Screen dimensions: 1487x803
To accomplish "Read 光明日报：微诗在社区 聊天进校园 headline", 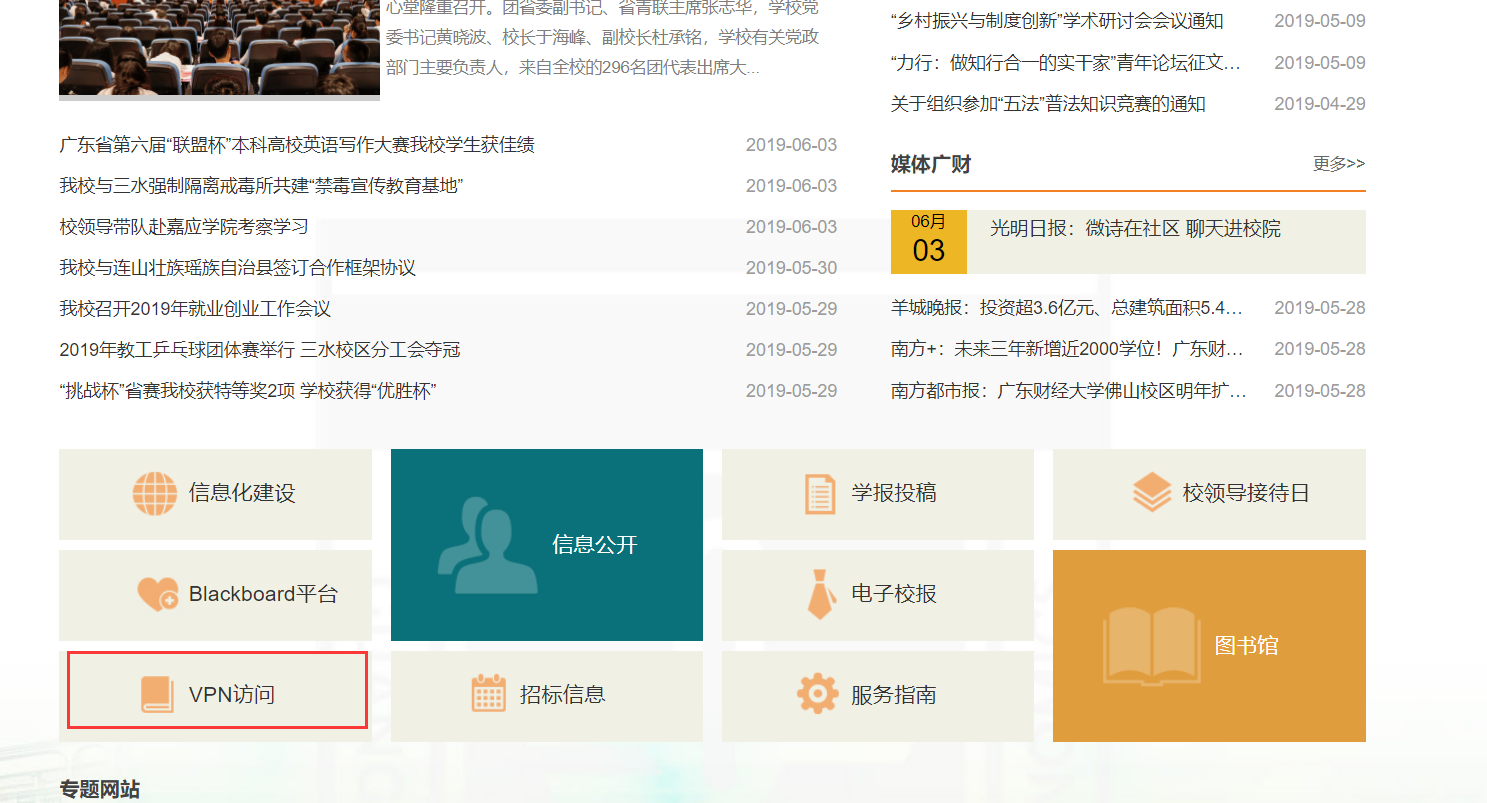I will pyautogui.click(x=1135, y=229).
